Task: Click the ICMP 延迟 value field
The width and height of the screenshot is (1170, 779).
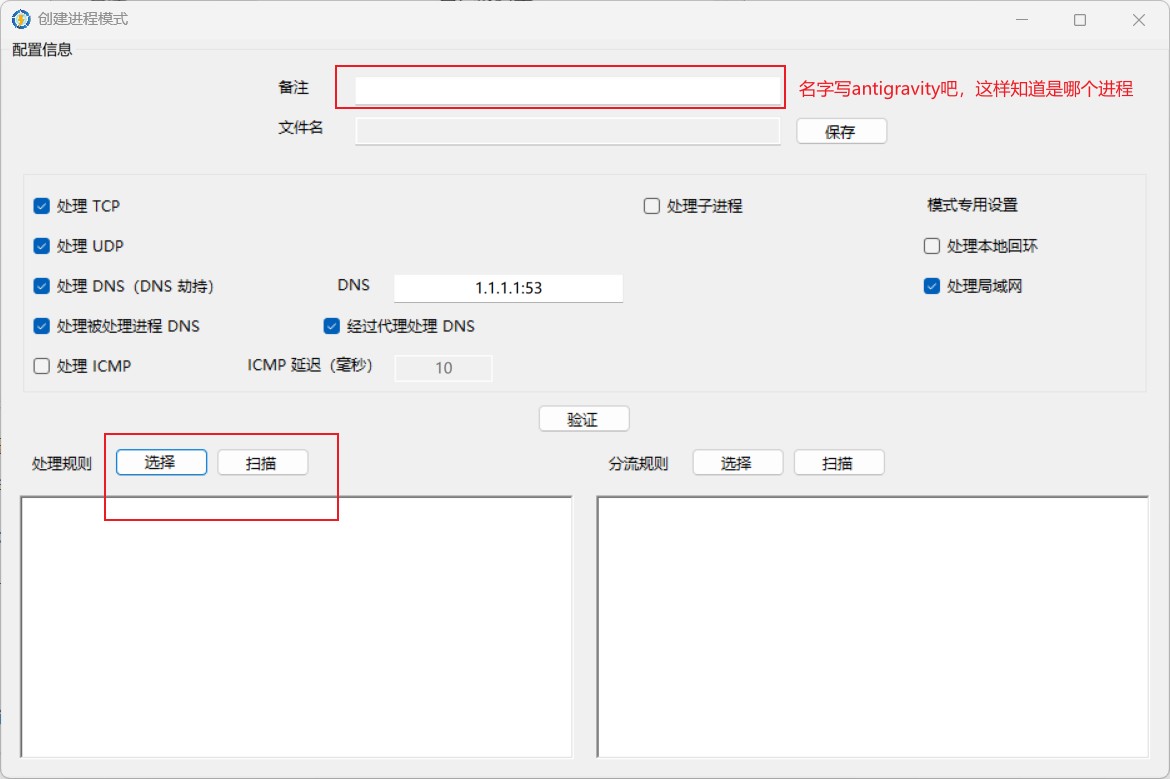Action: point(443,368)
